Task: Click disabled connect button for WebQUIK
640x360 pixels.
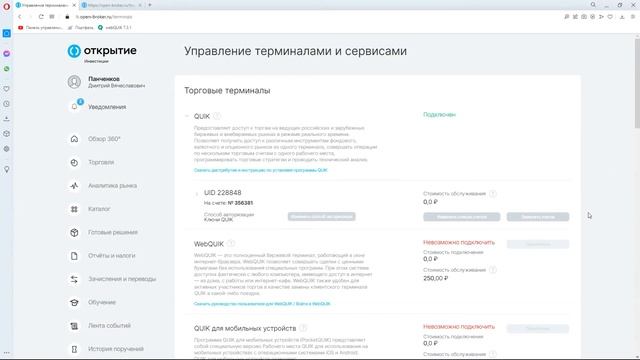Action: click(538, 244)
